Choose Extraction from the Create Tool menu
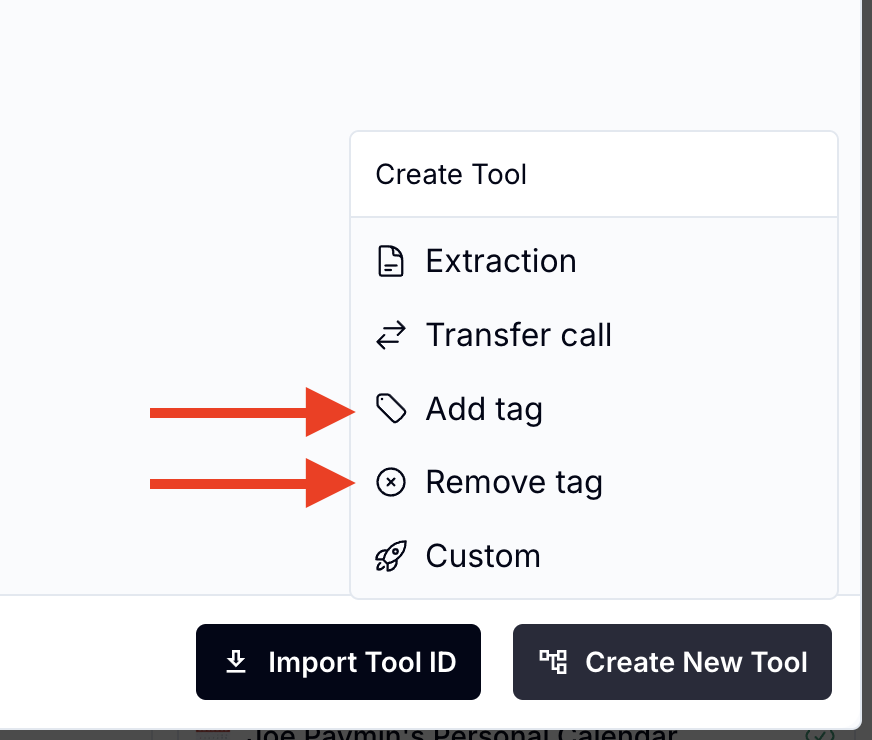The height and width of the screenshot is (740, 872). [x=501, y=262]
